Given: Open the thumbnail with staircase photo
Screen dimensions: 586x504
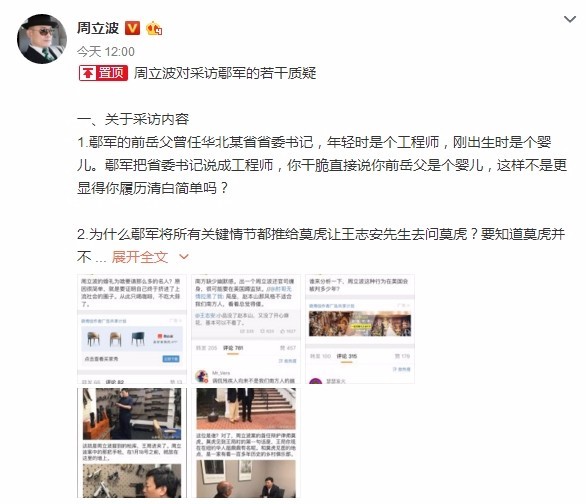Looking at the screenshot, I should pos(246,443).
